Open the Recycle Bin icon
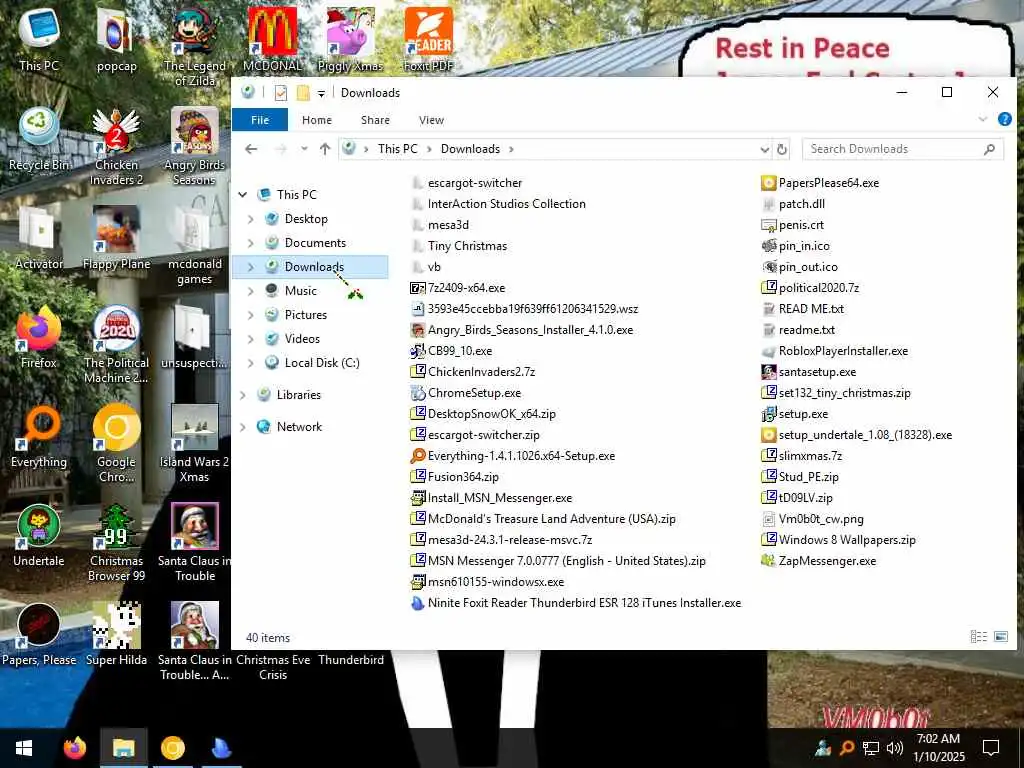The image size is (1024, 768). pyautogui.click(x=39, y=140)
